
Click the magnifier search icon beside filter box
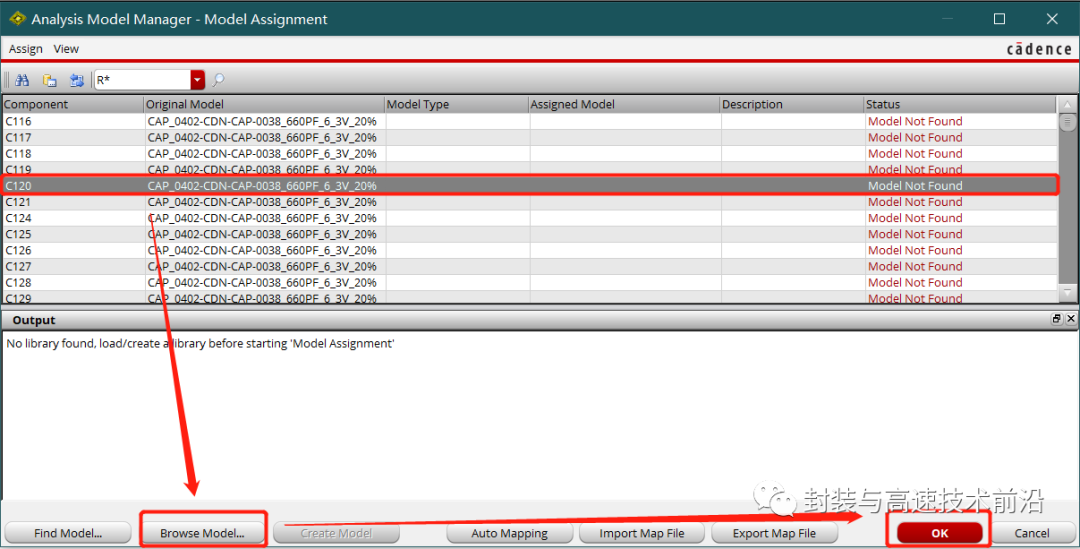(218, 80)
